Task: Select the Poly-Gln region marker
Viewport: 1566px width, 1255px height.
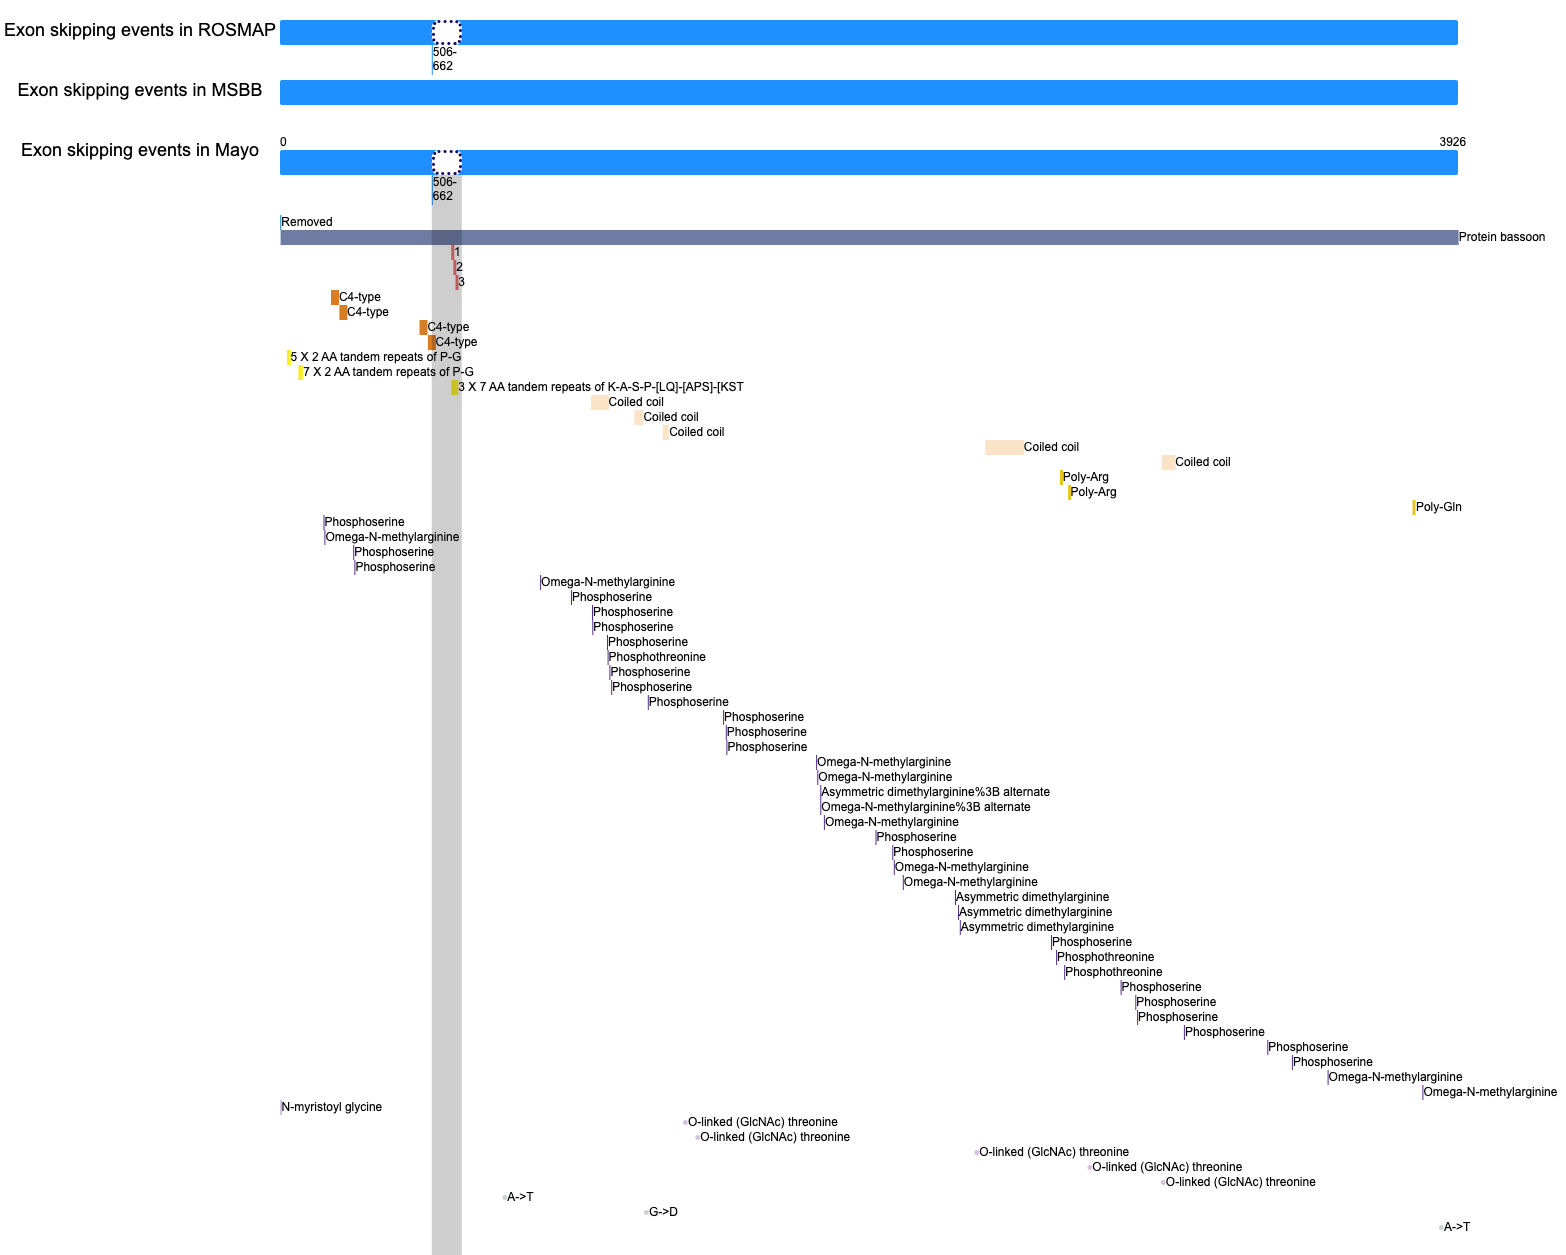Action: tap(1414, 507)
